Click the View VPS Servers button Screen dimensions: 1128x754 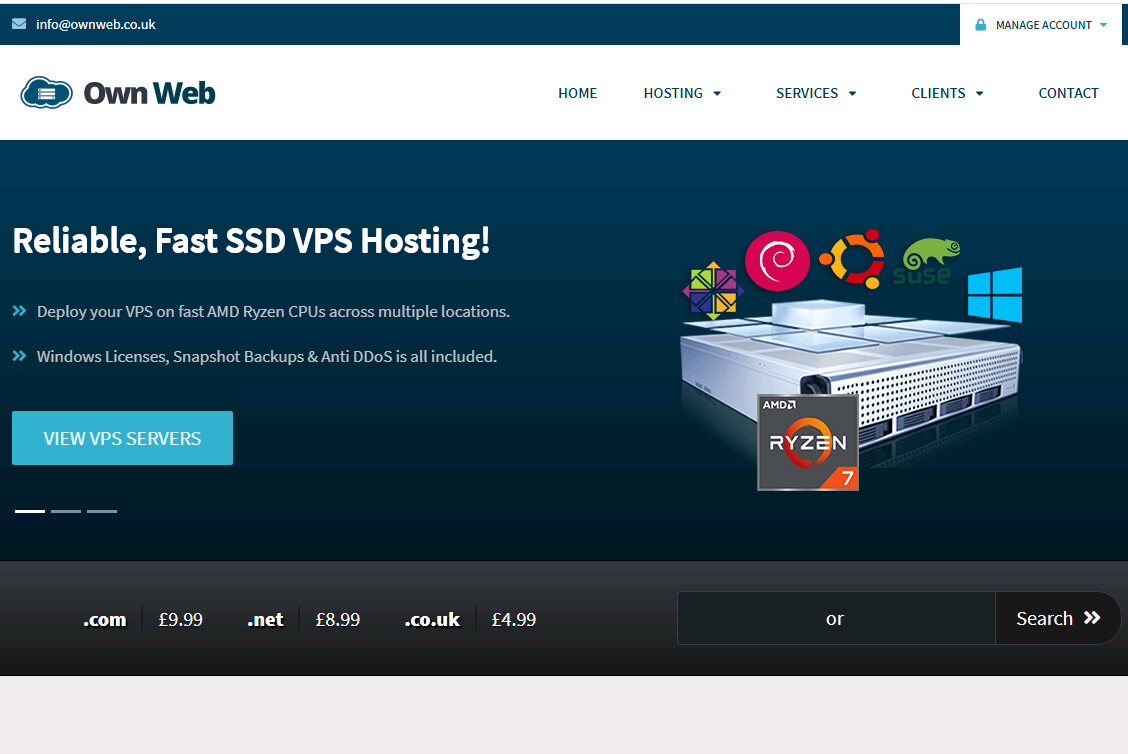[x=122, y=438]
